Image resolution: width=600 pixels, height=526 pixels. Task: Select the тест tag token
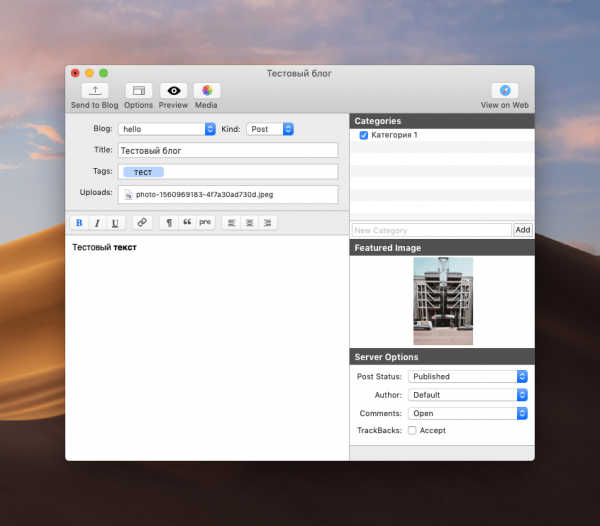[143, 172]
